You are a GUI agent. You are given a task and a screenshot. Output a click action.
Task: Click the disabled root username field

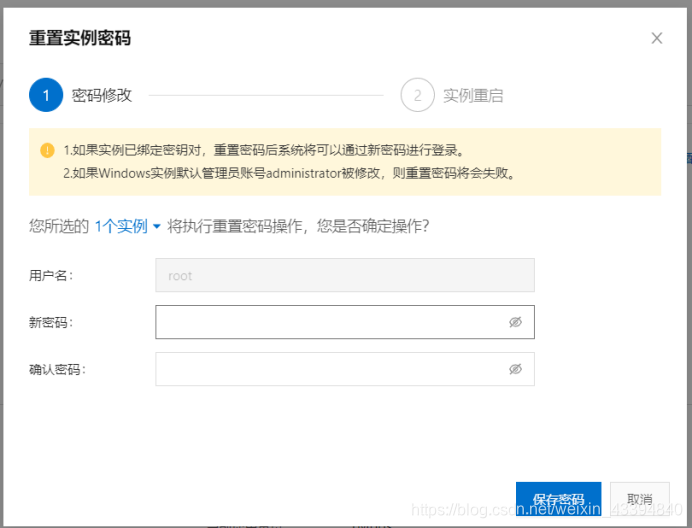click(x=345, y=275)
